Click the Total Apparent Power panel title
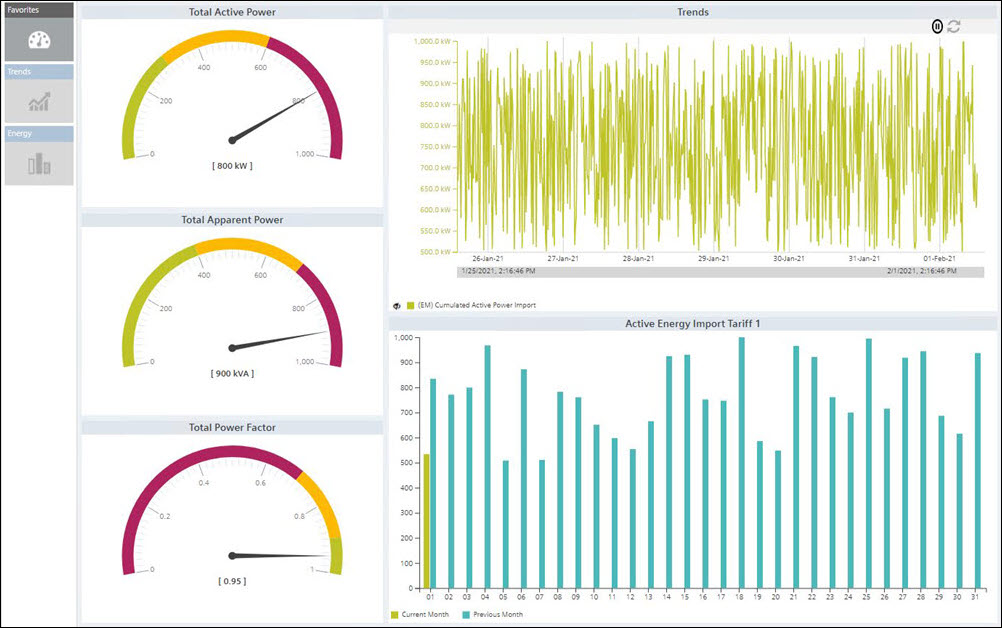Screen dimensions: 1002x628 232,219
